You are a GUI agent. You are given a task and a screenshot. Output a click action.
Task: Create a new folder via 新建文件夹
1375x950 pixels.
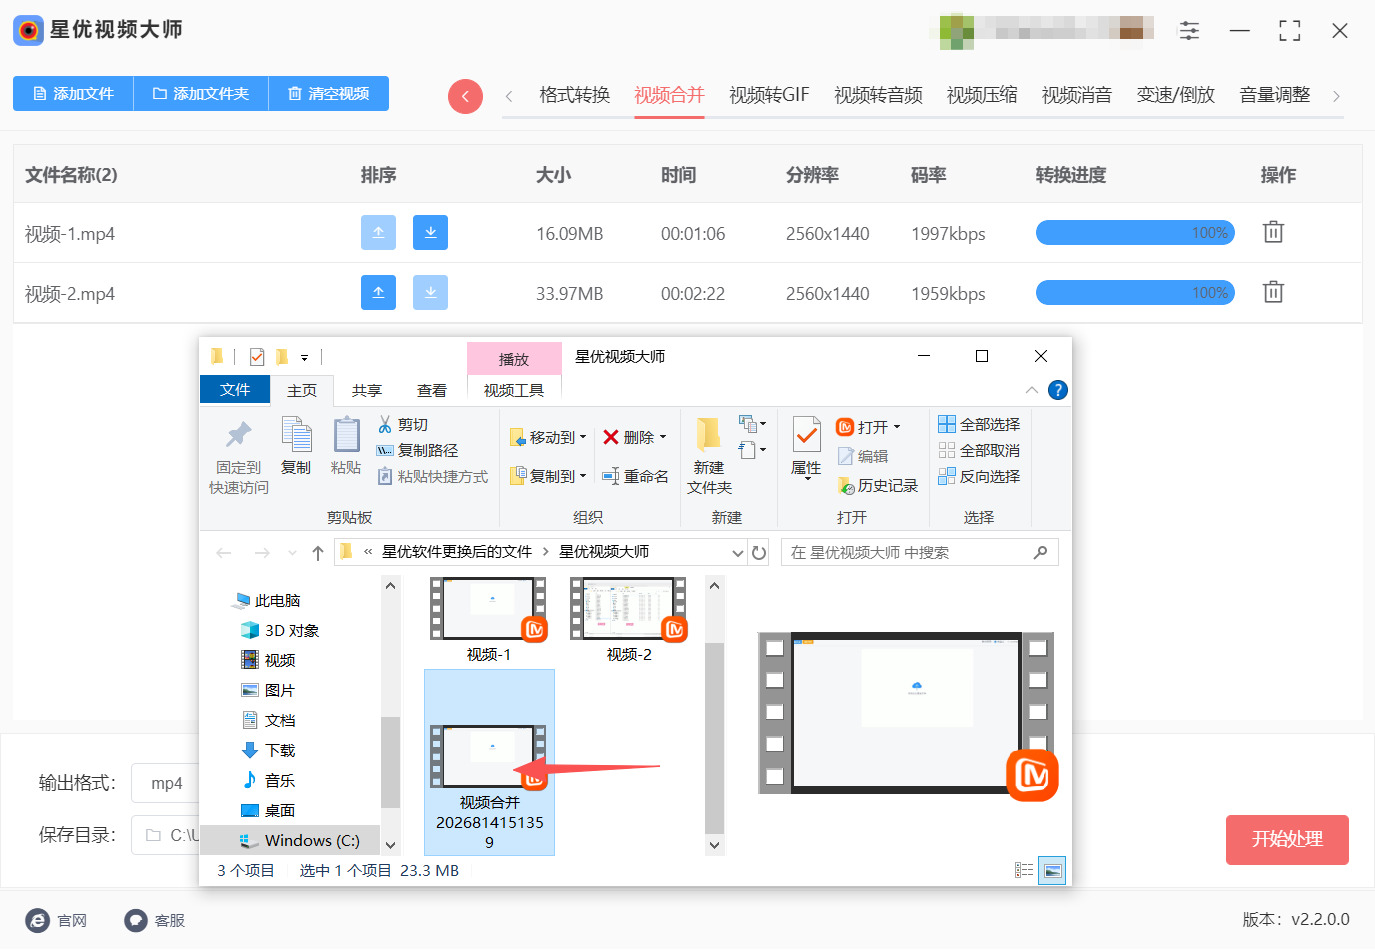point(709,457)
